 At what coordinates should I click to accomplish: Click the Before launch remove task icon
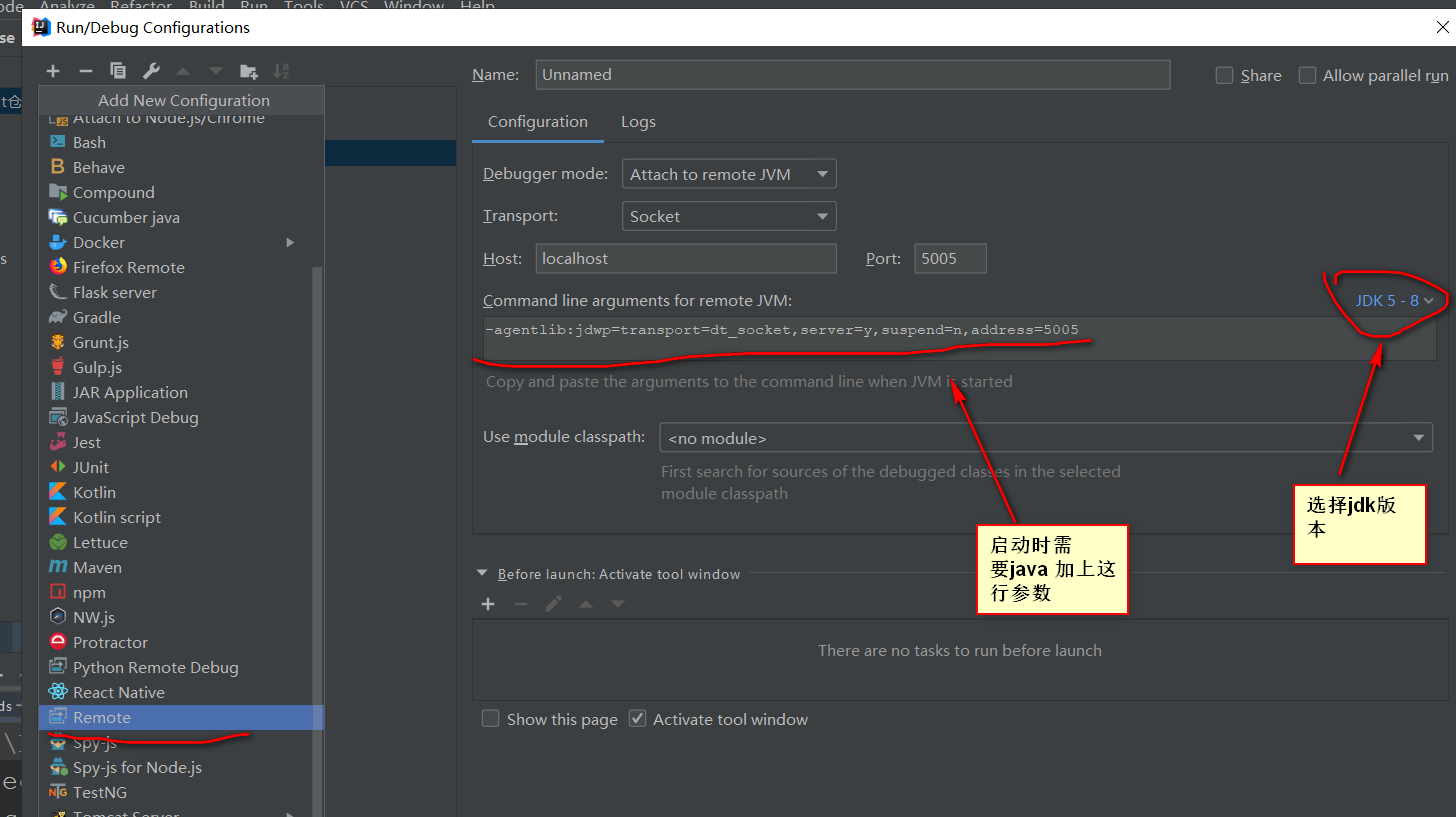click(x=521, y=604)
